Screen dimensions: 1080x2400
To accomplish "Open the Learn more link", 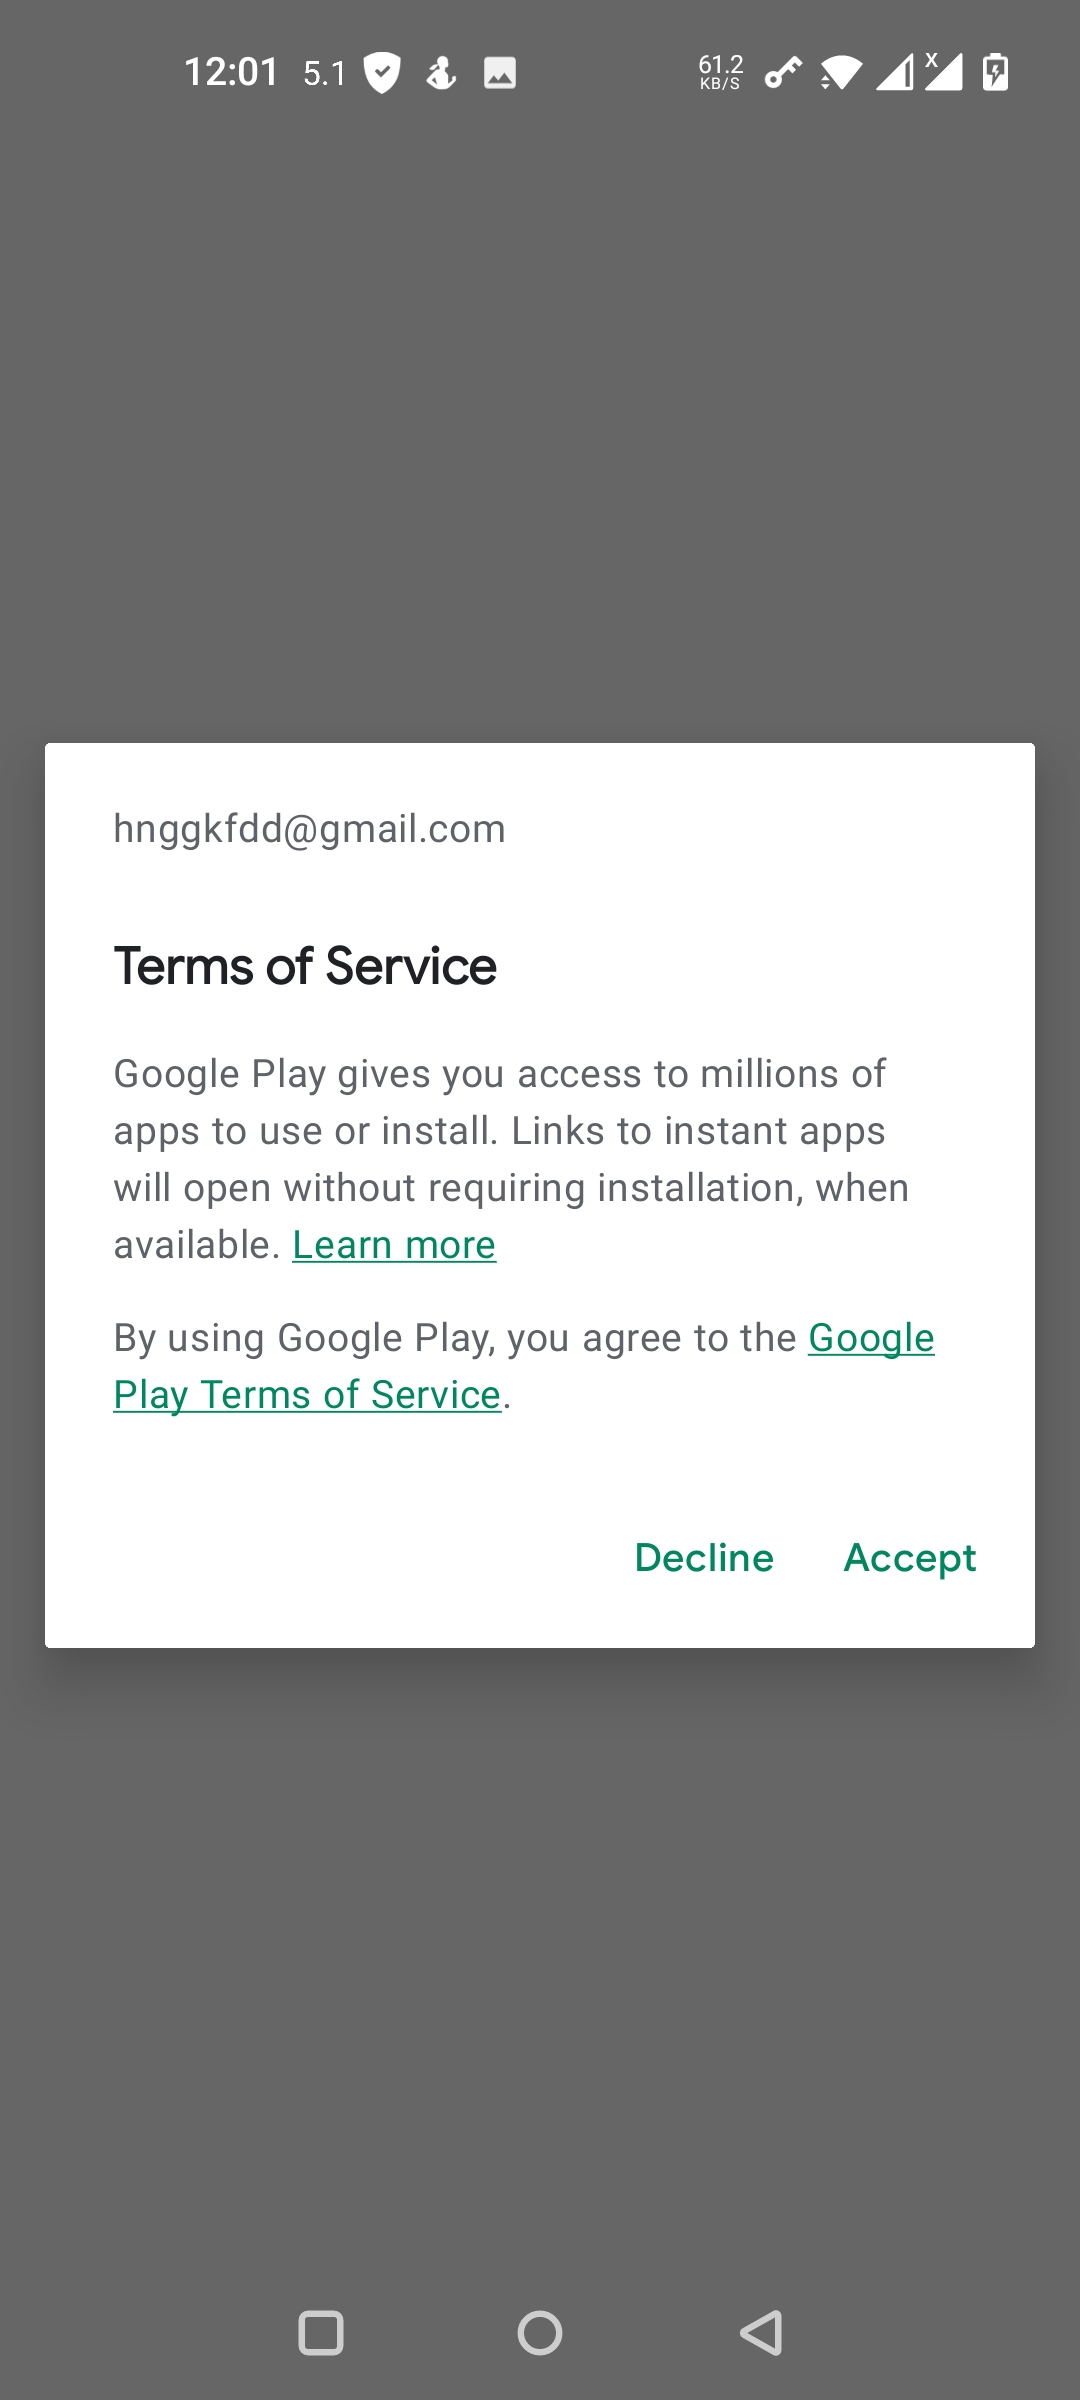I will click(394, 1245).
